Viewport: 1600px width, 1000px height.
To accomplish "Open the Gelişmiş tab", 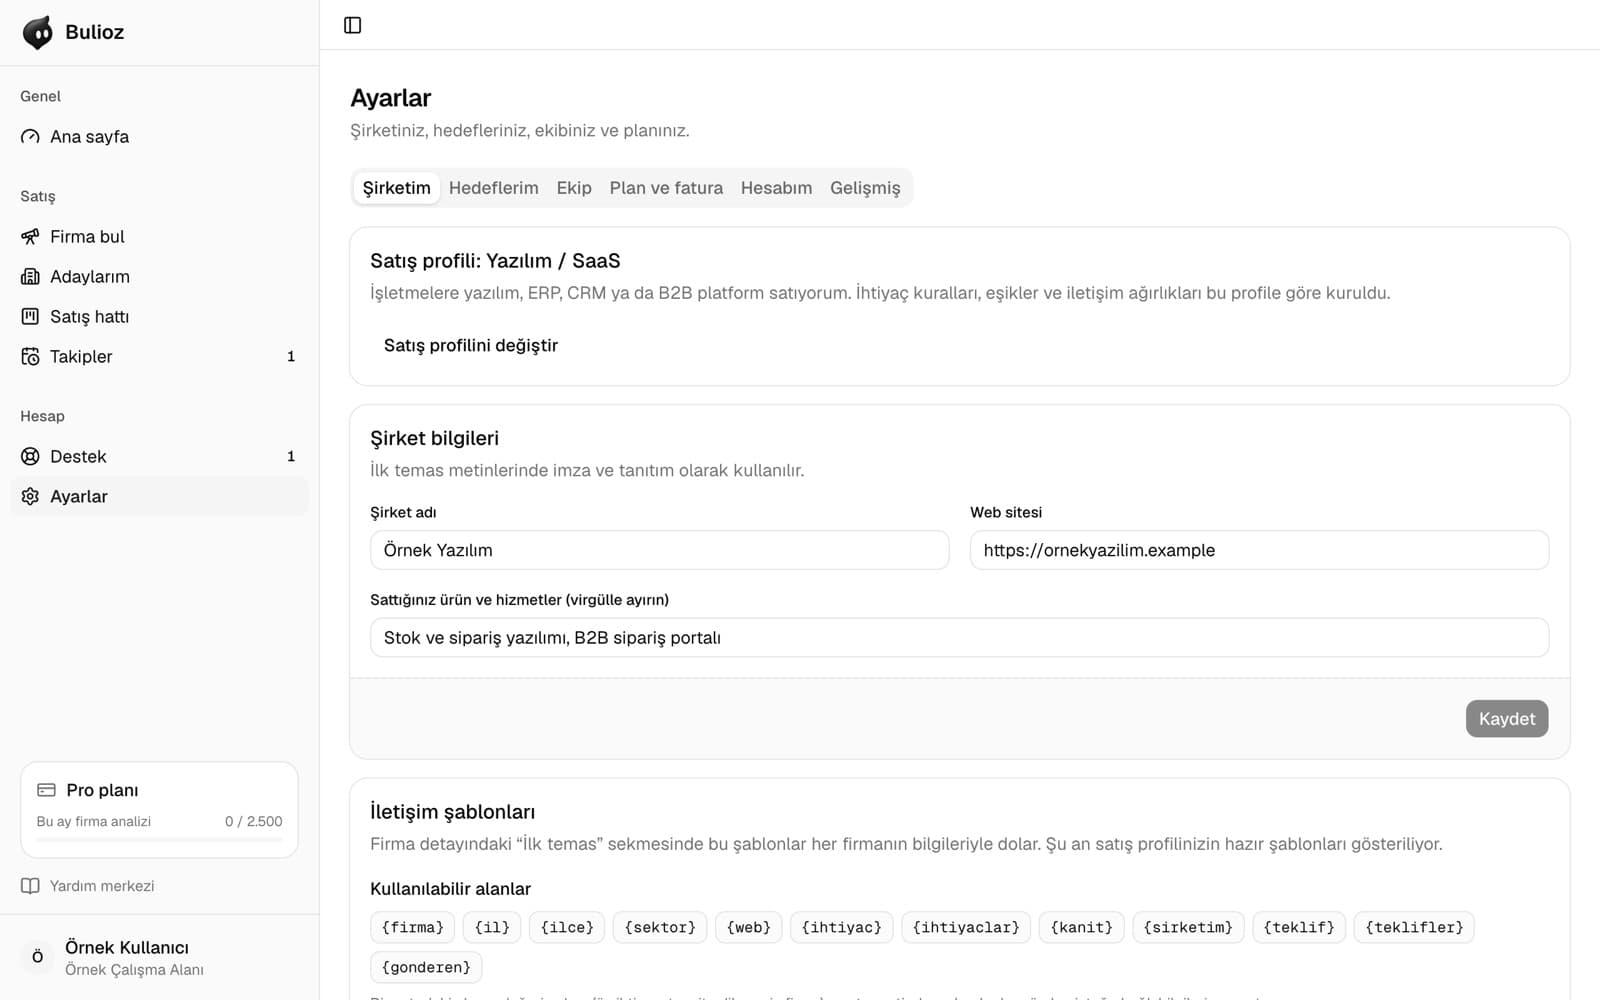I will [x=865, y=188].
